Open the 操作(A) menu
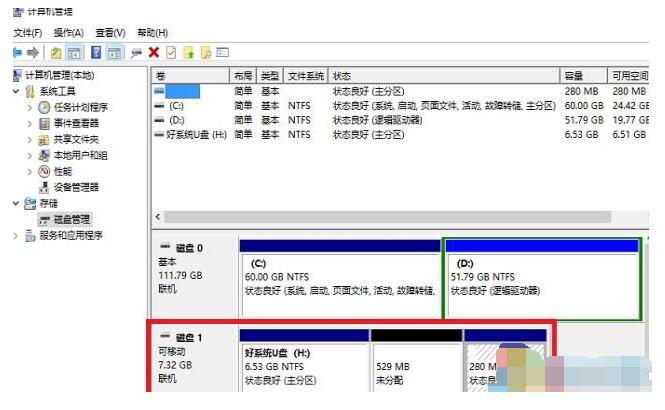Screen dimensions: 665x410 pyautogui.click(x=69, y=33)
